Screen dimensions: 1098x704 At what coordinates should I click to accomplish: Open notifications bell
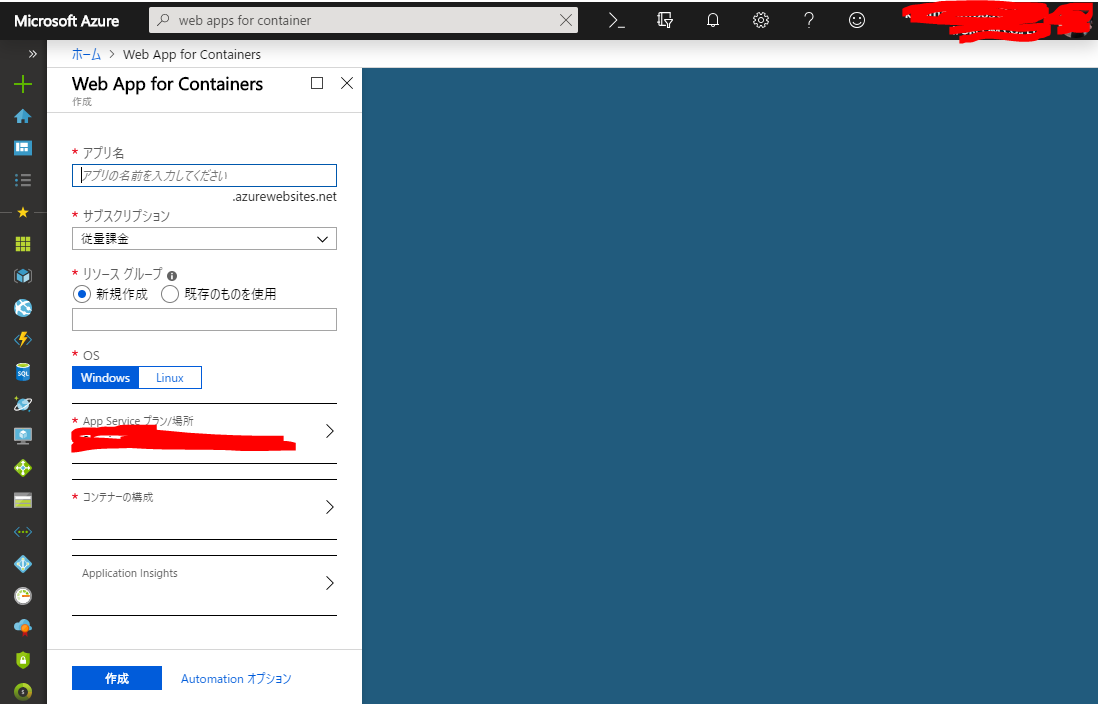coord(713,20)
